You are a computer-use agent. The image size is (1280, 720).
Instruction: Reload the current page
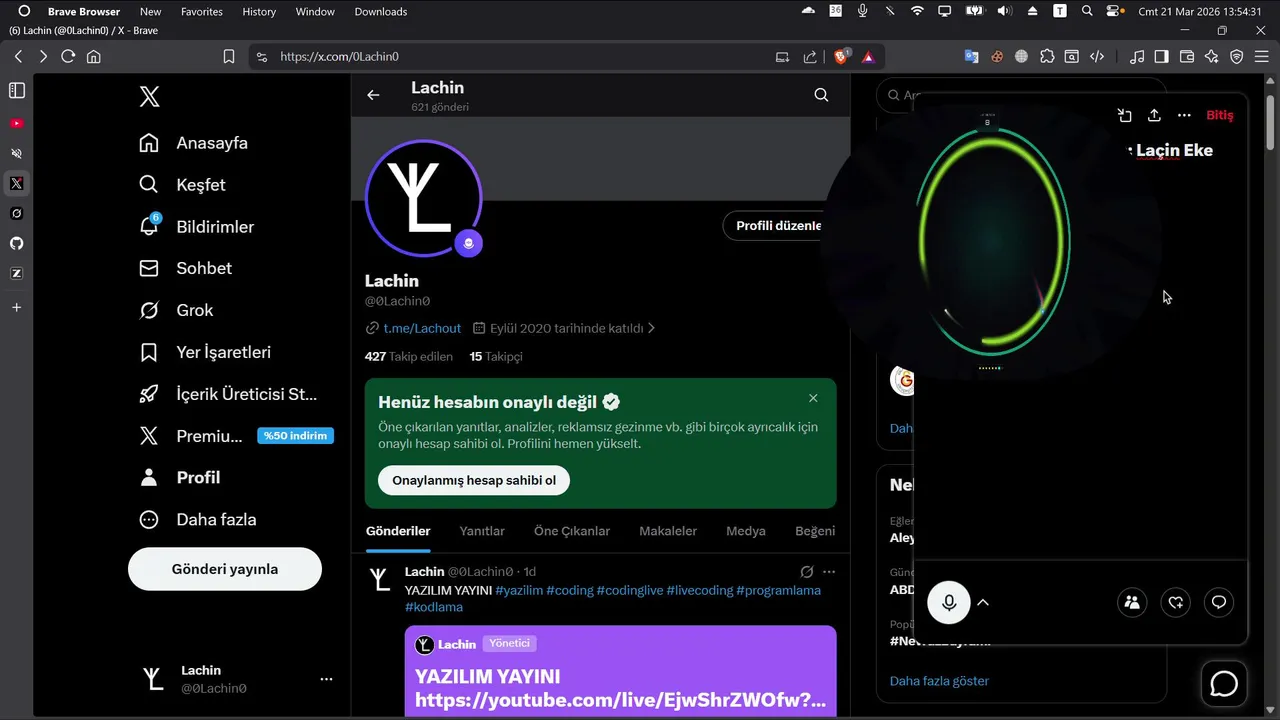[68, 57]
